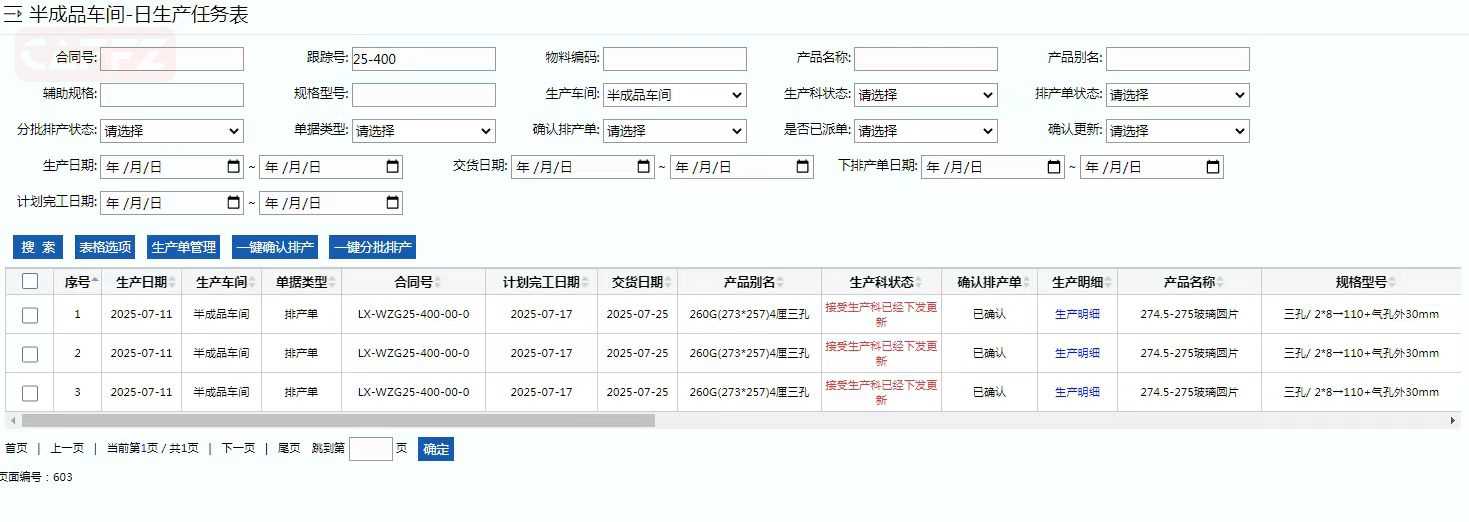Open the 单据类型 dropdown list

423,131
